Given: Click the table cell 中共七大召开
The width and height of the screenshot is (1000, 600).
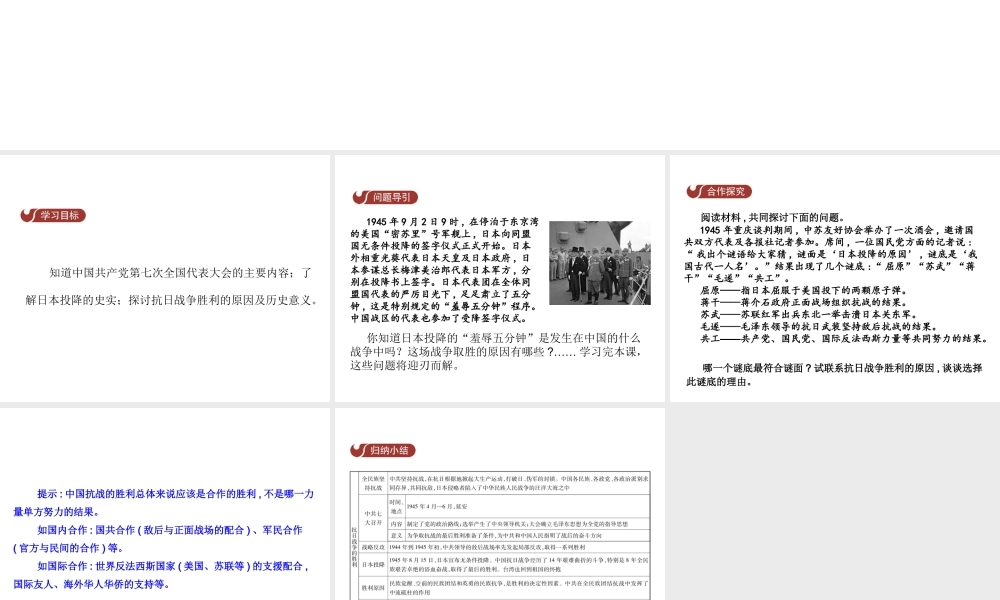Looking at the screenshot, I should coord(373,517).
